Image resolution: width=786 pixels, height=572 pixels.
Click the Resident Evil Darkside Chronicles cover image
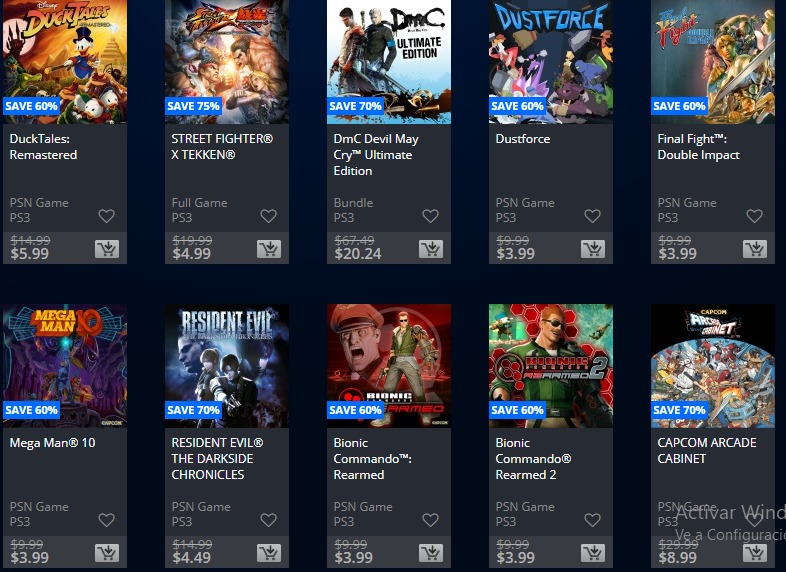[x=227, y=366]
